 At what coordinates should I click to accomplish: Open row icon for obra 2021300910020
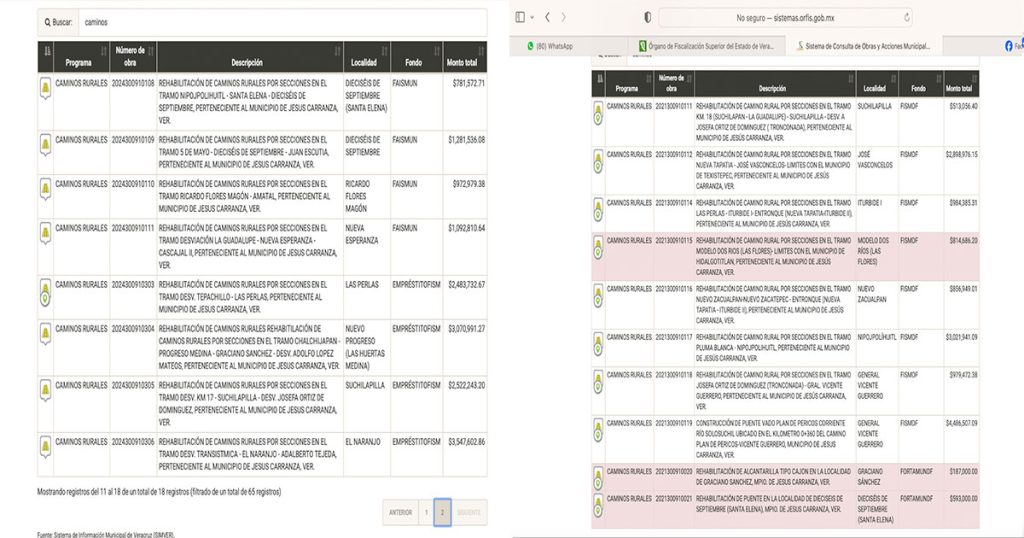coord(598,479)
